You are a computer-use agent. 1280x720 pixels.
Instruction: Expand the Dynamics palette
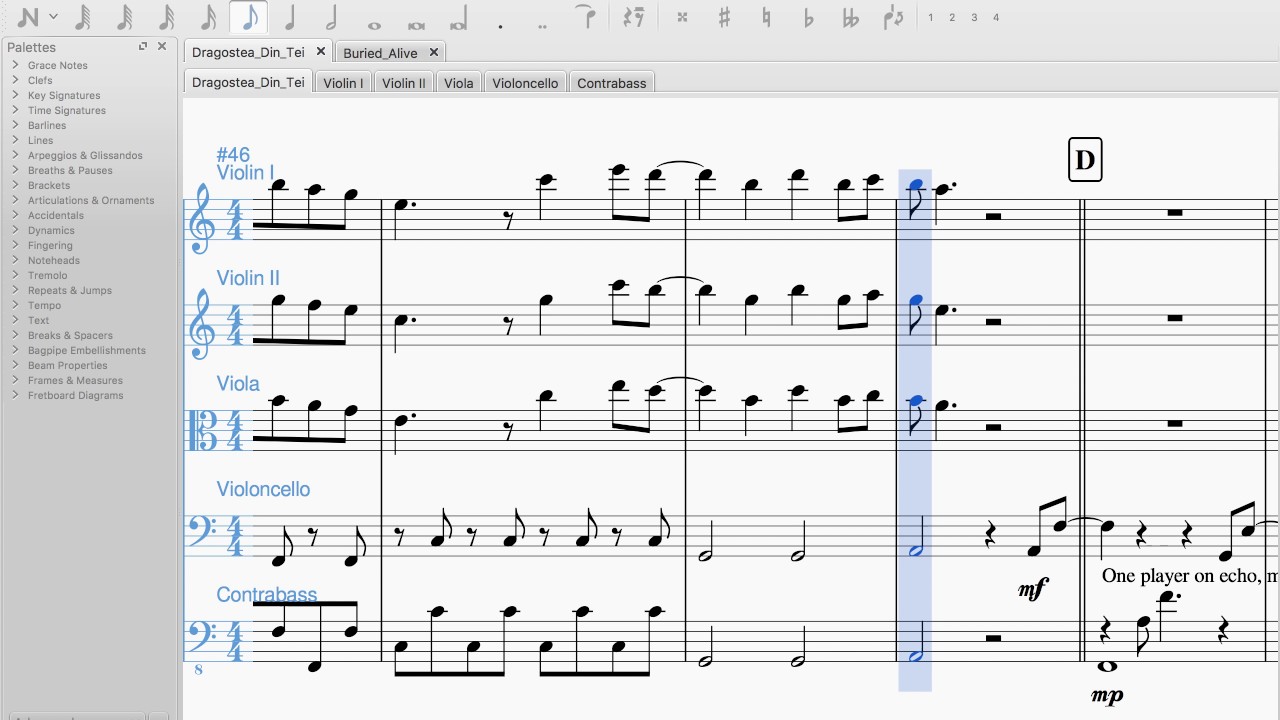[x=15, y=230]
